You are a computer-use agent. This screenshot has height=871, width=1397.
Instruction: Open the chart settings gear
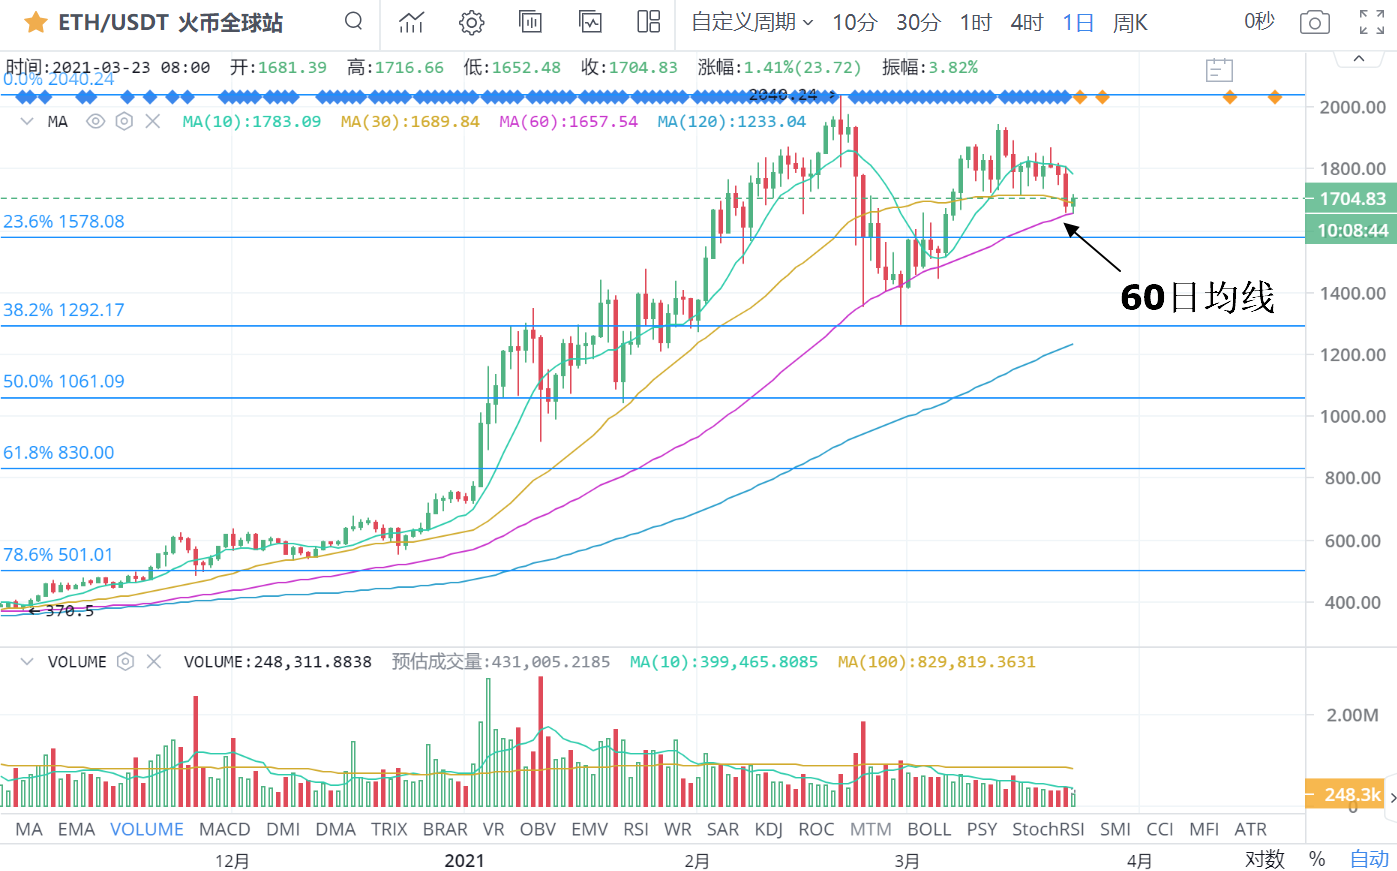471,22
